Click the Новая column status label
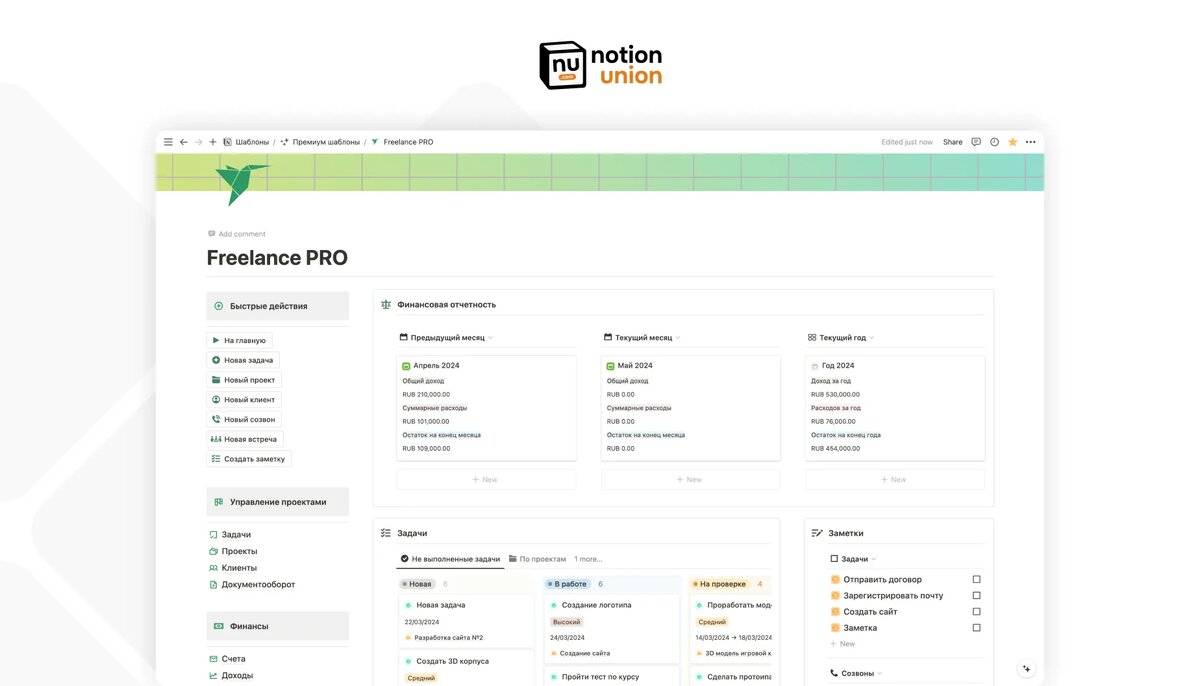Viewport: 1200px width, 686px height. pos(418,584)
